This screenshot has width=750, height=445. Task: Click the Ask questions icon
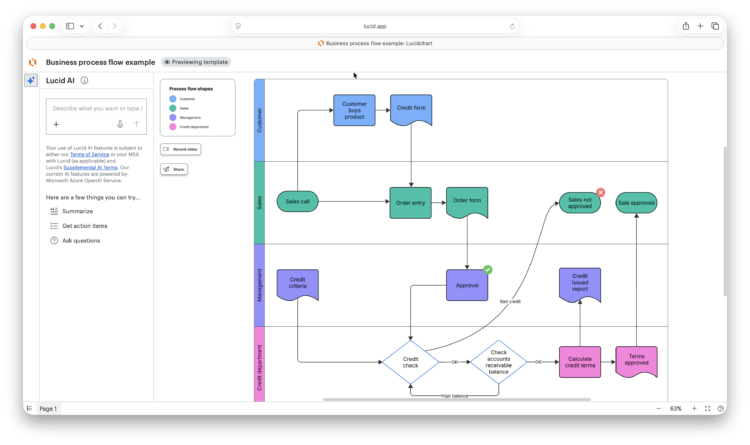coord(54,241)
